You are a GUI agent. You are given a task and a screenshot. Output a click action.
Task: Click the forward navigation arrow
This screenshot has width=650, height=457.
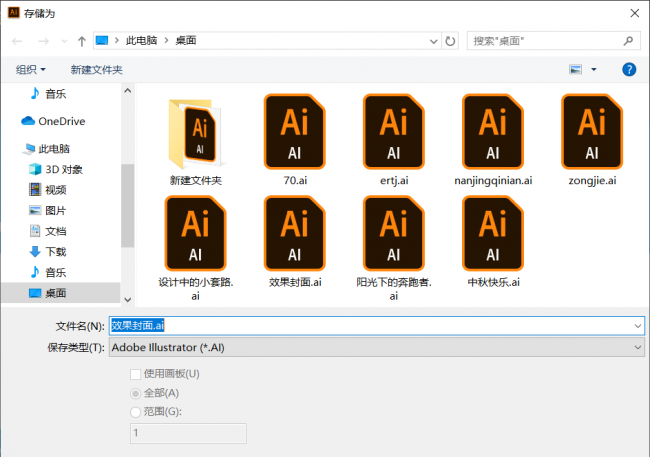tap(43, 41)
